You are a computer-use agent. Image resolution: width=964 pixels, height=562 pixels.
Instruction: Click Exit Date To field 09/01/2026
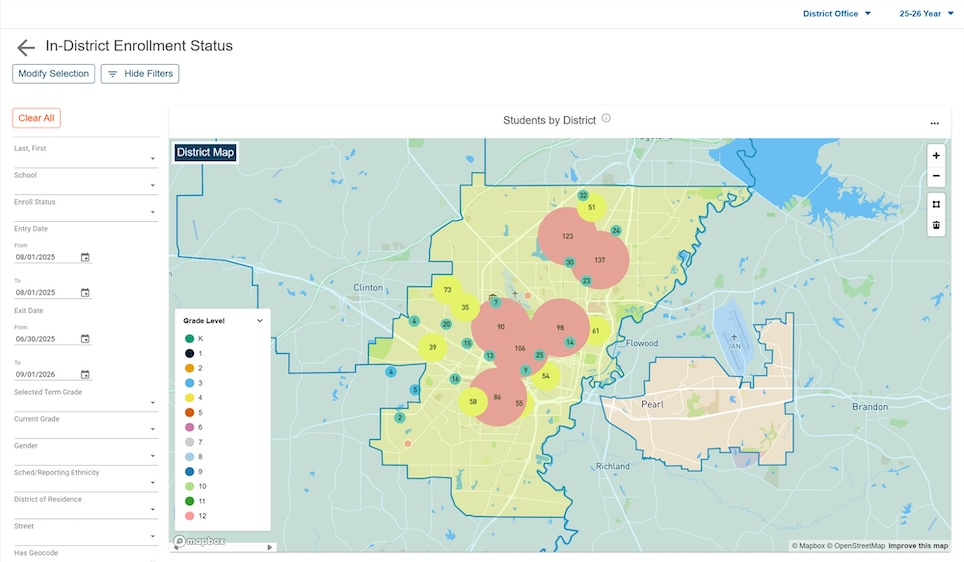point(46,374)
